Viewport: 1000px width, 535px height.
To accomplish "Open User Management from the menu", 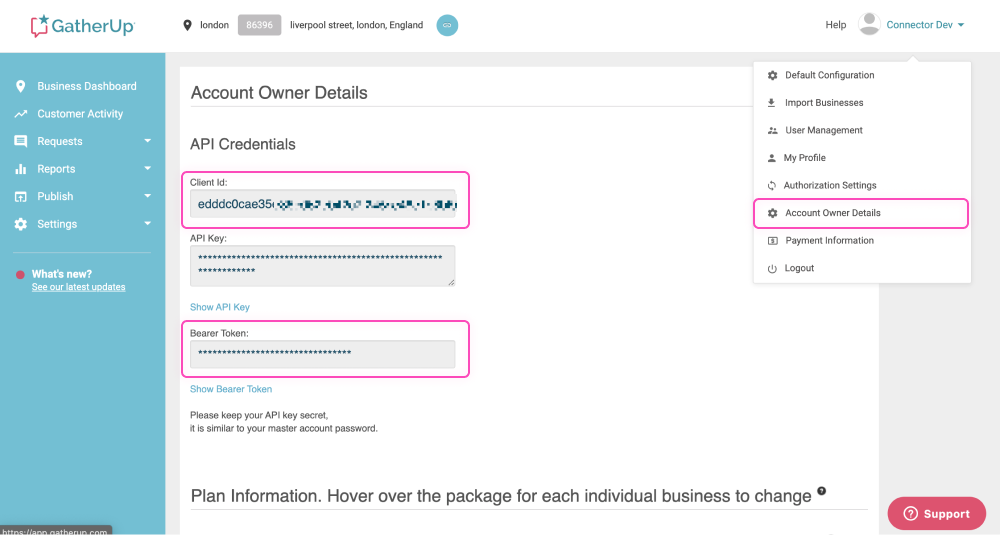I will tap(823, 130).
